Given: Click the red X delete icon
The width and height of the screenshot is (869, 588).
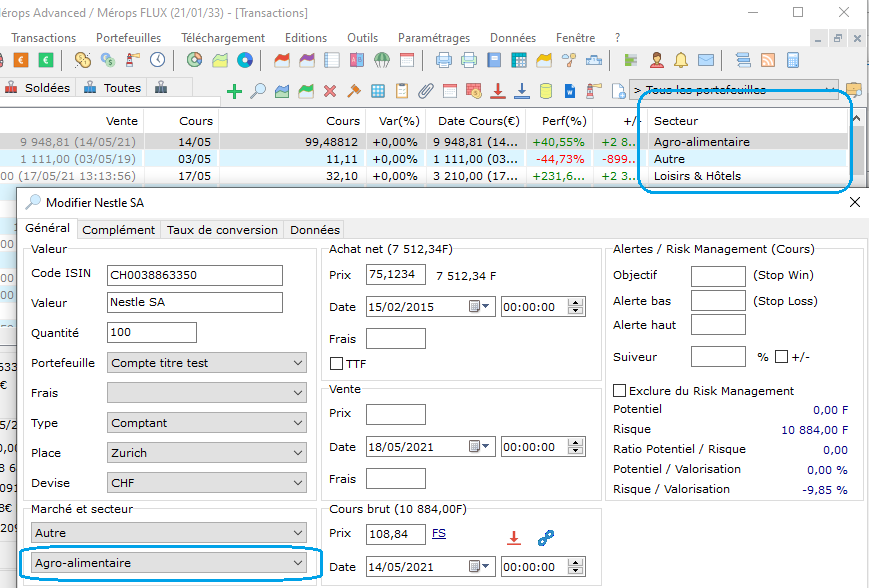Looking at the screenshot, I should click(x=330, y=91).
